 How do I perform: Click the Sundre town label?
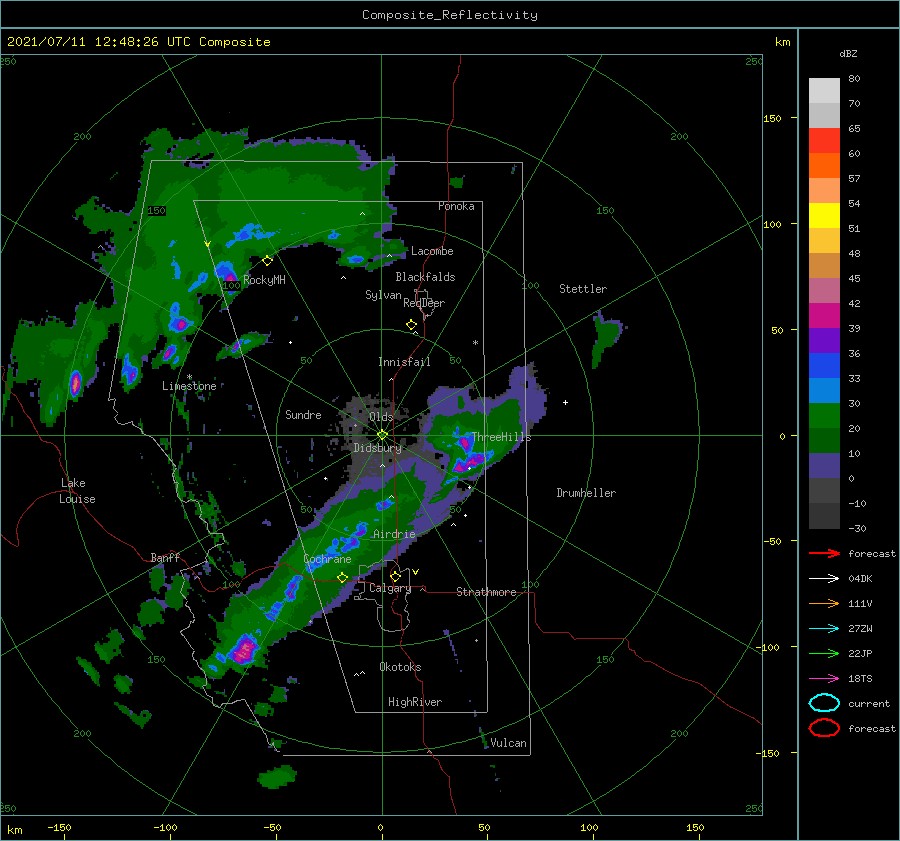303,414
